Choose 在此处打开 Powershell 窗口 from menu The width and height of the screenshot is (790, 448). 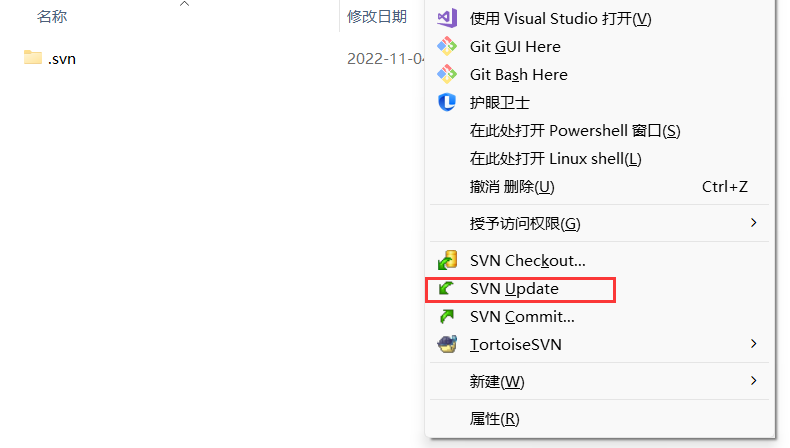pos(575,130)
